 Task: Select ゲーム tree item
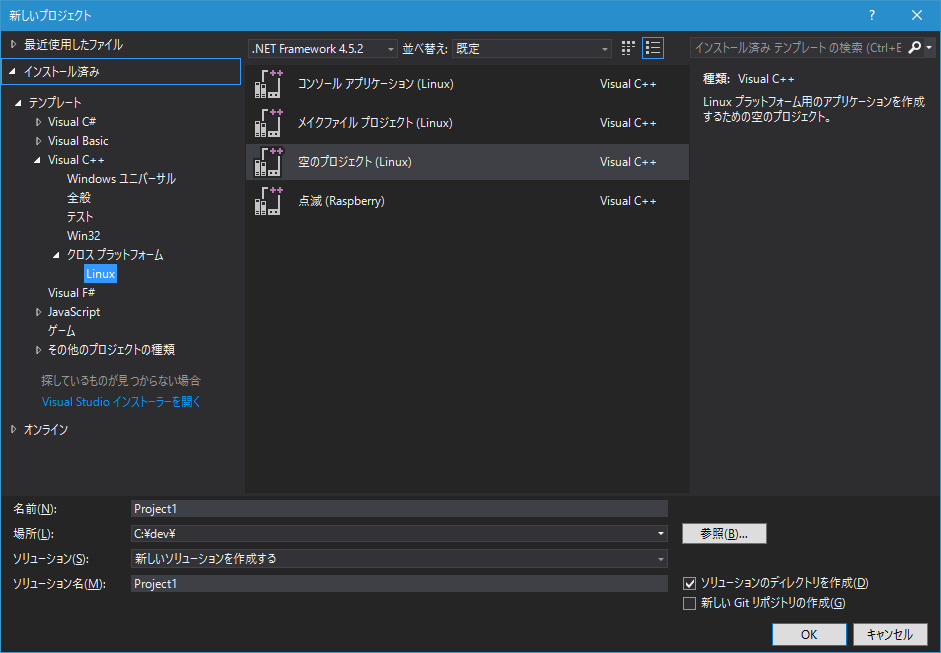[x=61, y=331]
